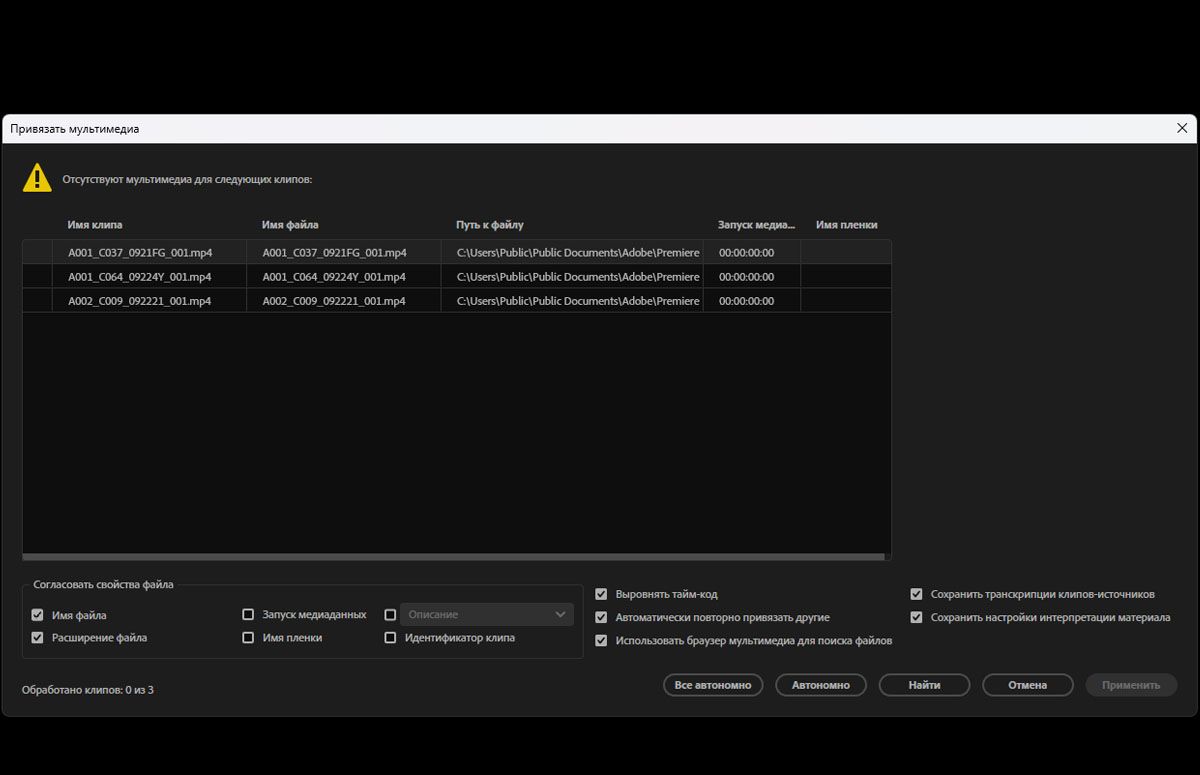The image size is (1200, 775).
Task: Sort by the Имя файла column header
Action: (x=290, y=225)
